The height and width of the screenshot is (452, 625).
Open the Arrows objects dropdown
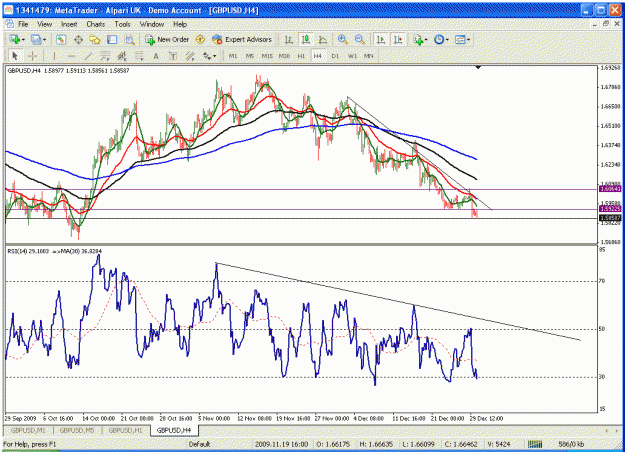pyautogui.click(x=214, y=56)
